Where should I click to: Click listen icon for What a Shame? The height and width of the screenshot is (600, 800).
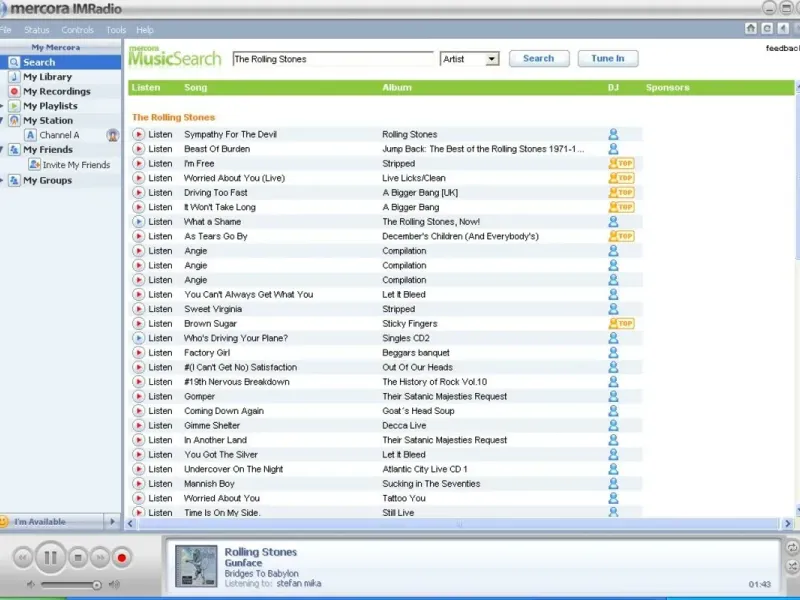coord(138,221)
